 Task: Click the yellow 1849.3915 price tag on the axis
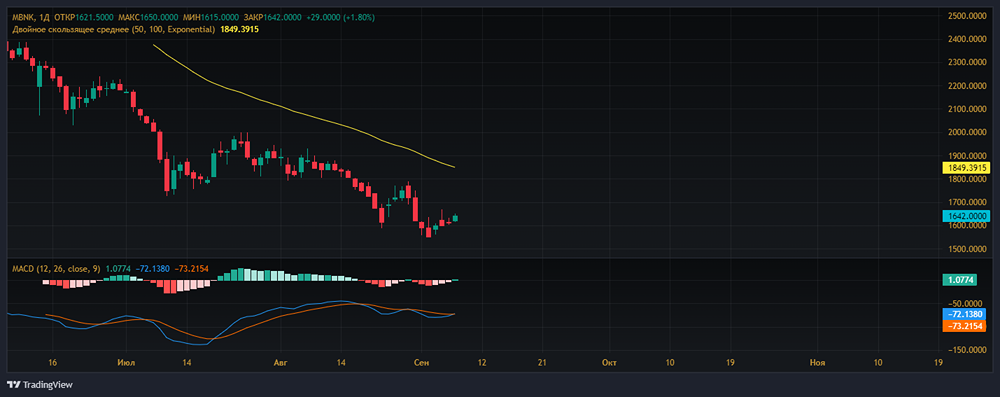(966, 168)
